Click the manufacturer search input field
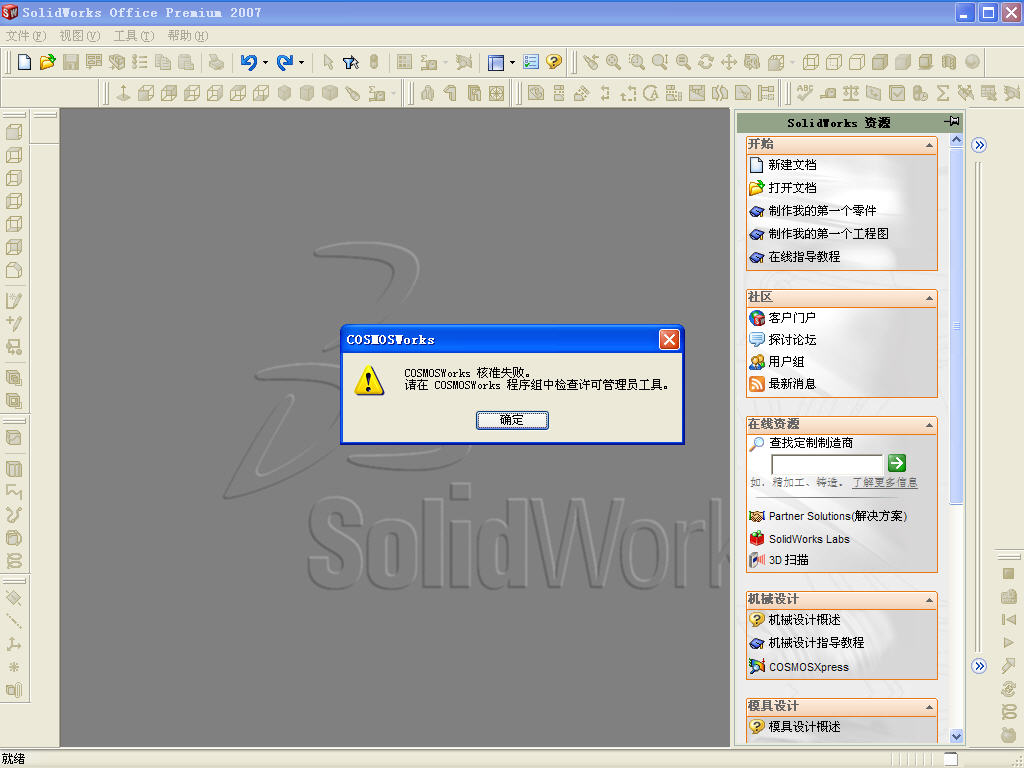Screen dimensions: 1024x768 (x=827, y=464)
